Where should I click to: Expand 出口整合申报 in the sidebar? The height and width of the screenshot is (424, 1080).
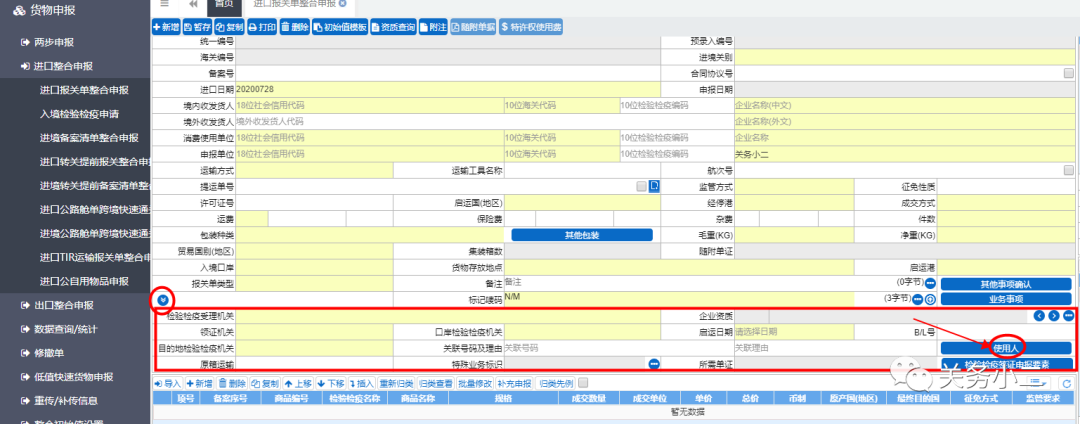63,304
